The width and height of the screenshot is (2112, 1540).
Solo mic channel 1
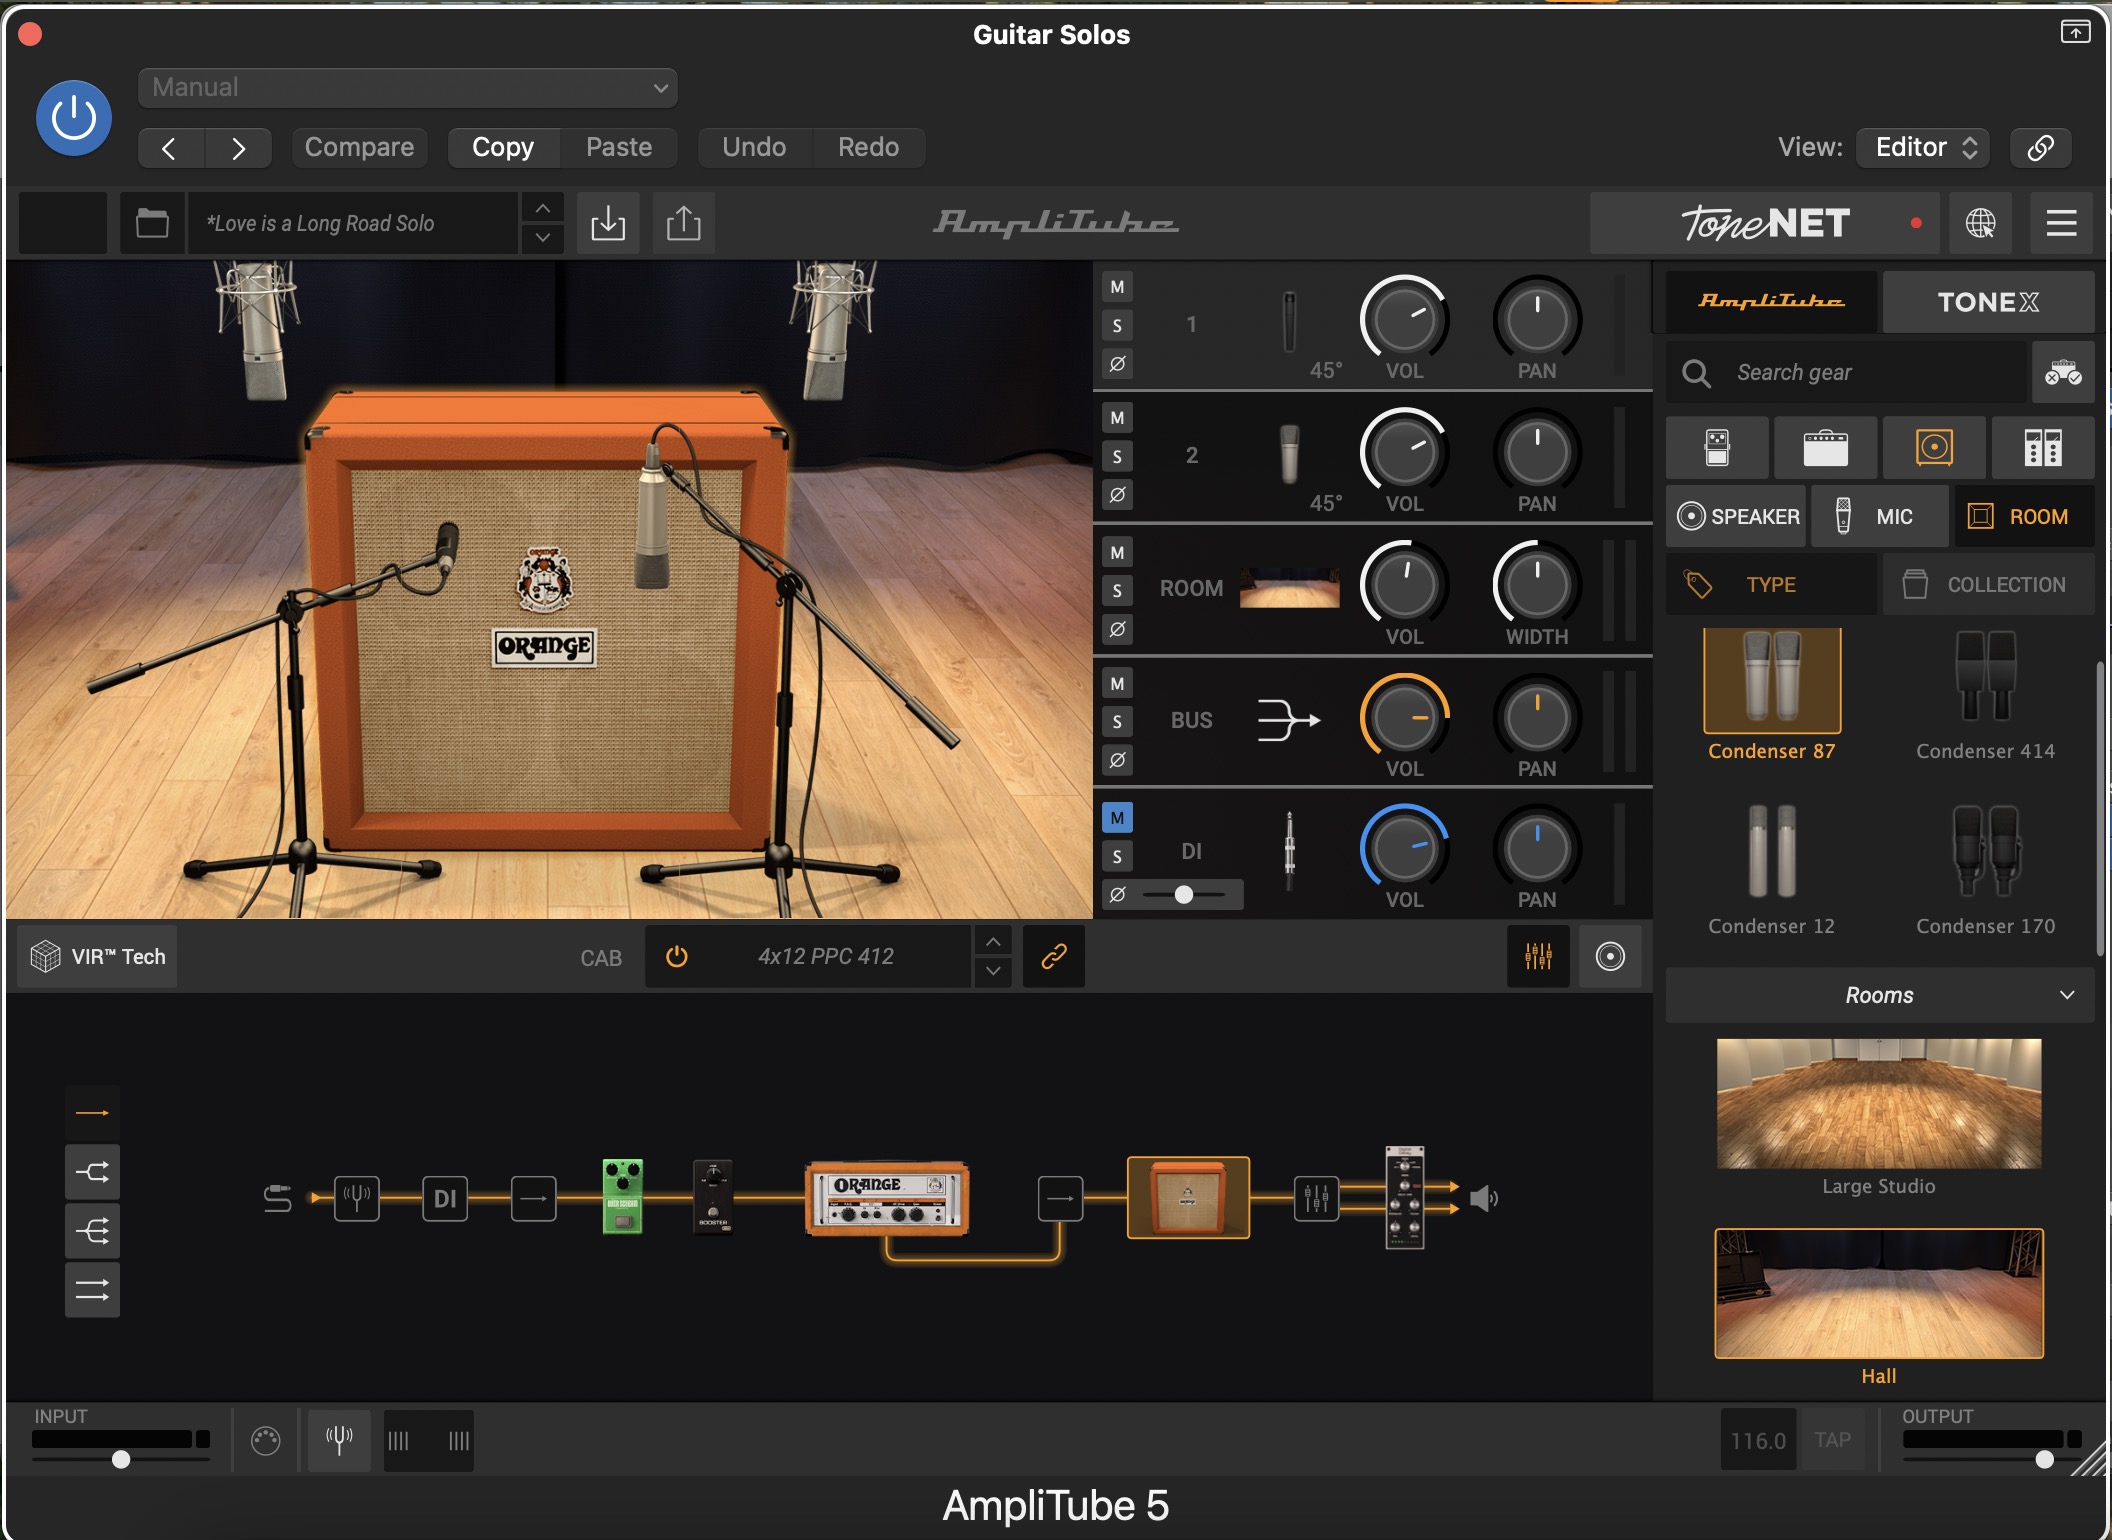point(1118,325)
